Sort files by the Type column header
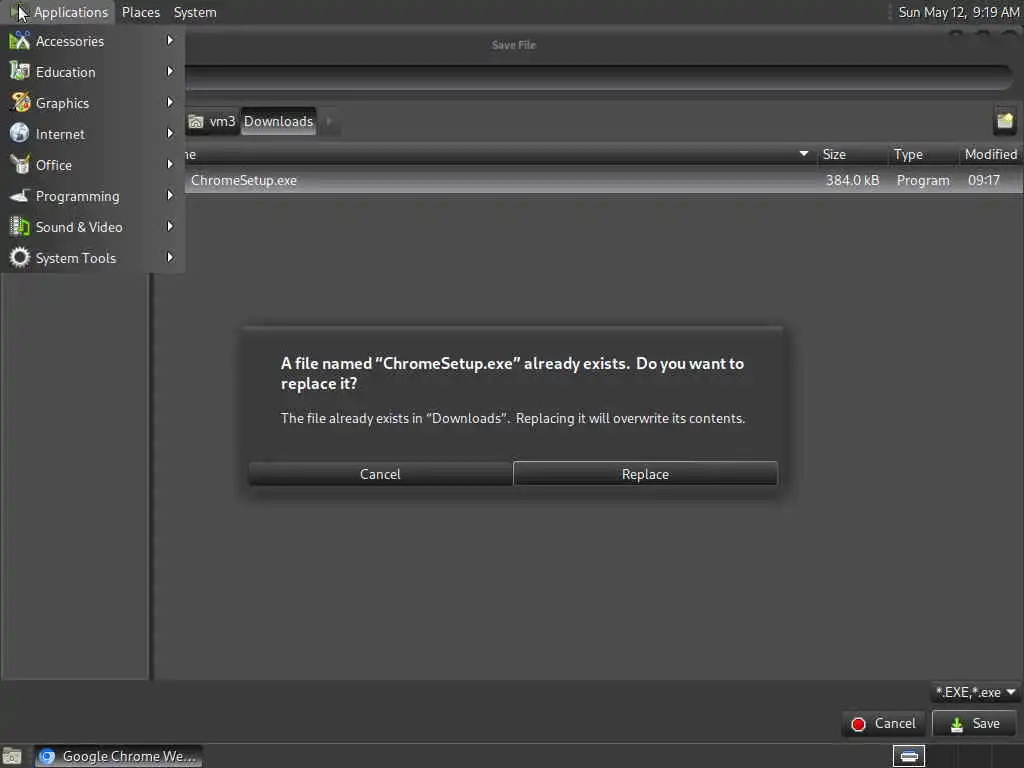The width and height of the screenshot is (1024, 768). click(x=923, y=154)
